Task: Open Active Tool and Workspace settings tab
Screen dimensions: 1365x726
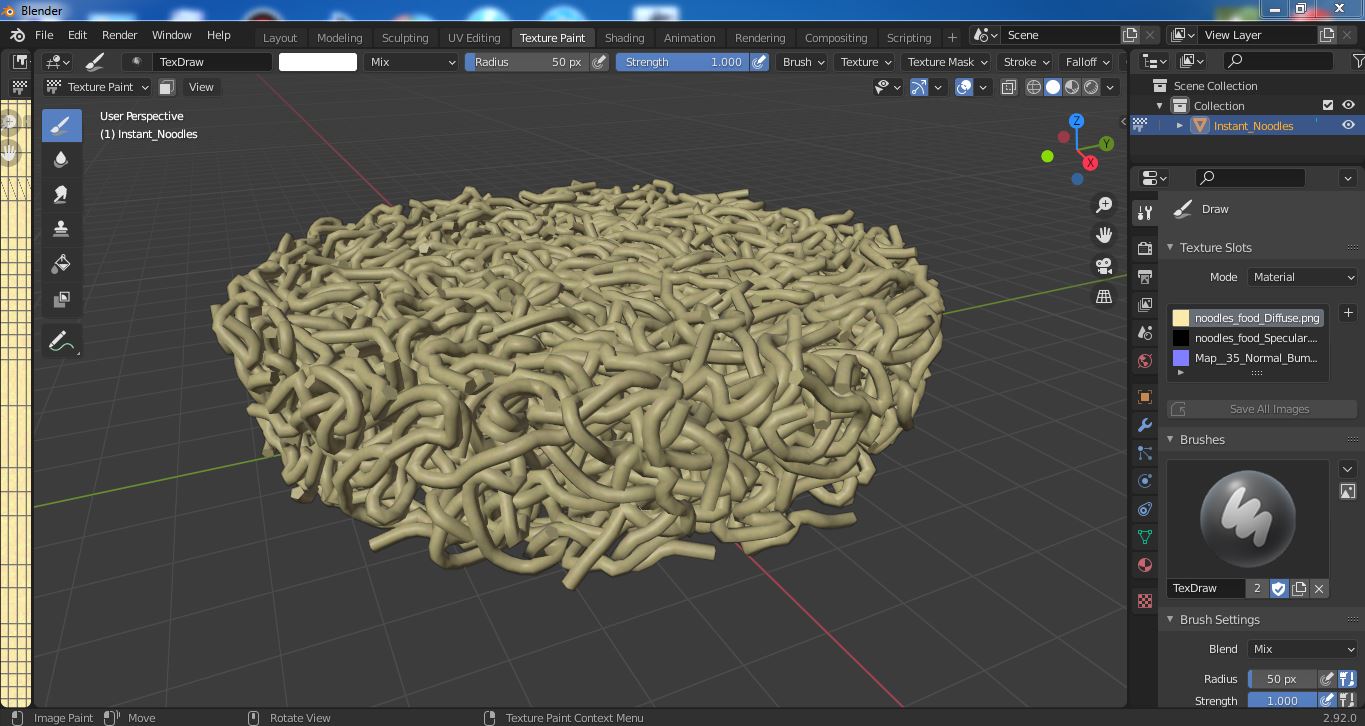Action: pyautogui.click(x=1145, y=212)
